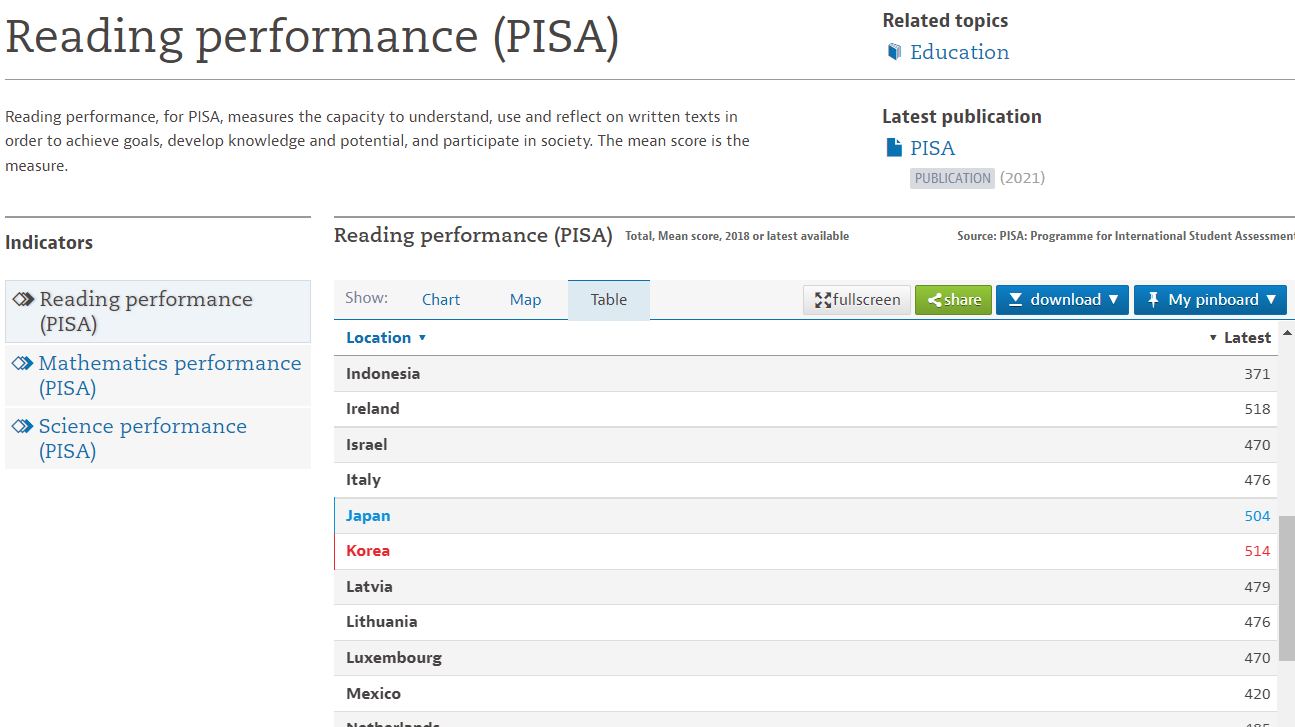The width and height of the screenshot is (1295, 727).
Task: Click the PISA publication document icon
Action: pyautogui.click(x=894, y=148)
